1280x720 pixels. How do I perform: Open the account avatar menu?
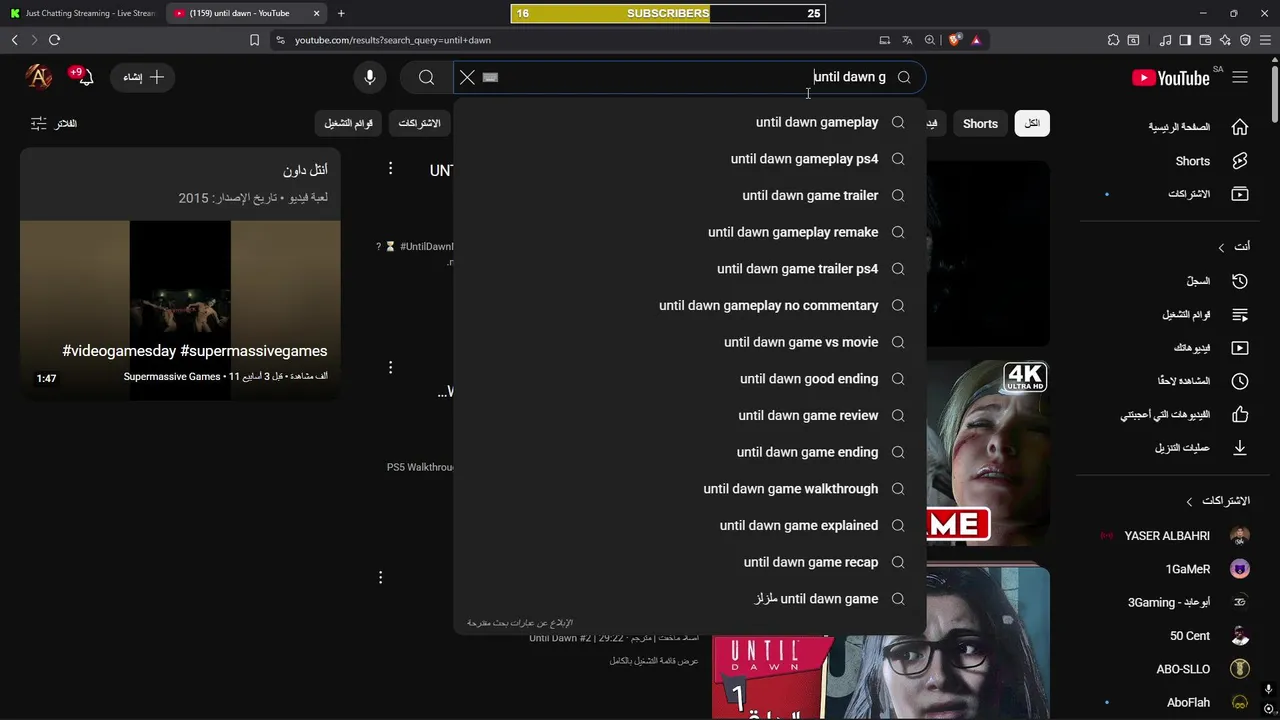pyautogui.click(x=38, y=77)
